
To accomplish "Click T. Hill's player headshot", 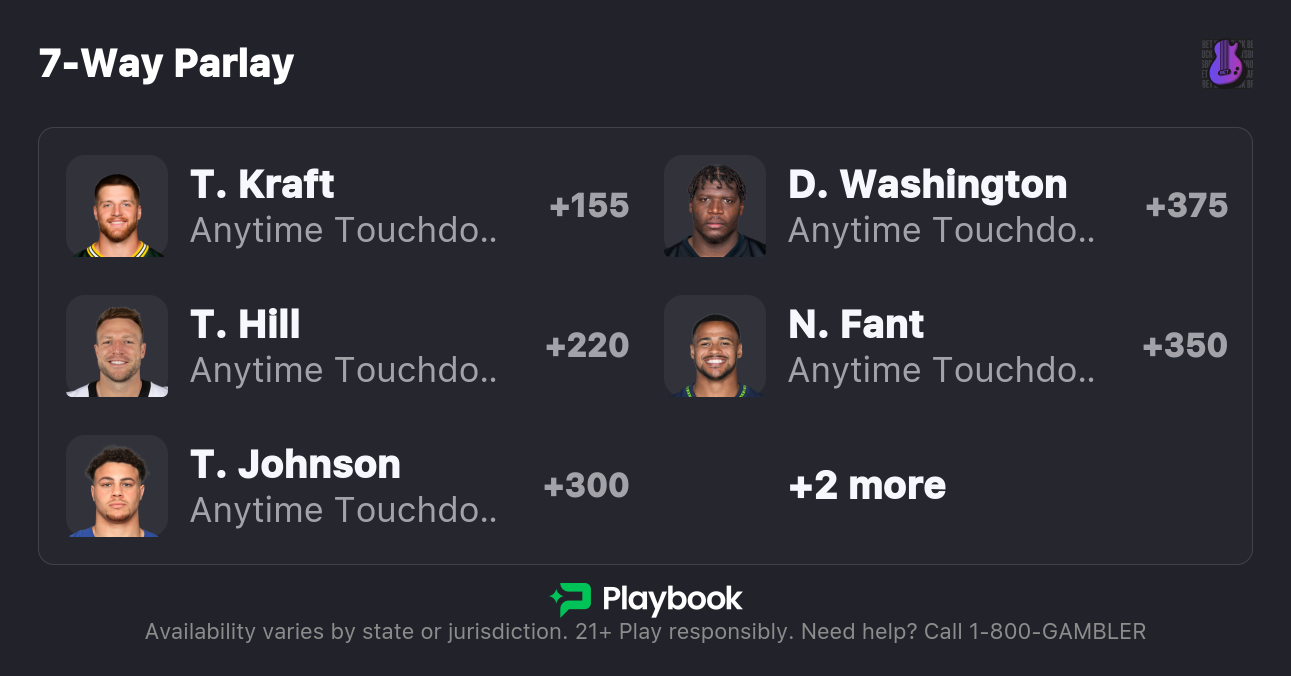I will pyautogui.click(x=117, y=346).
